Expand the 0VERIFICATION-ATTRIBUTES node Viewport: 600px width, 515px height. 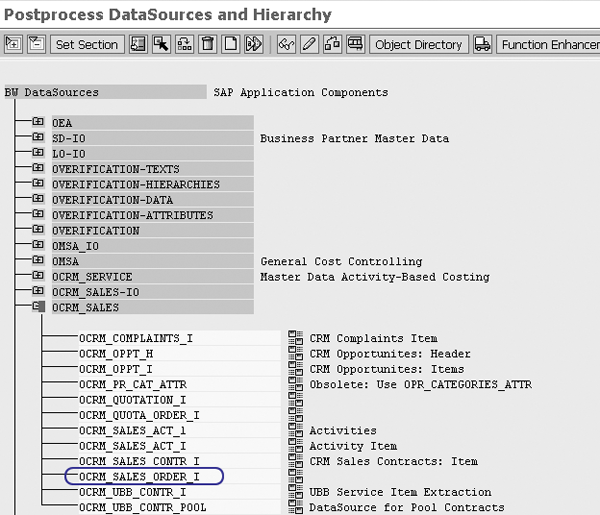pos(38,214)
